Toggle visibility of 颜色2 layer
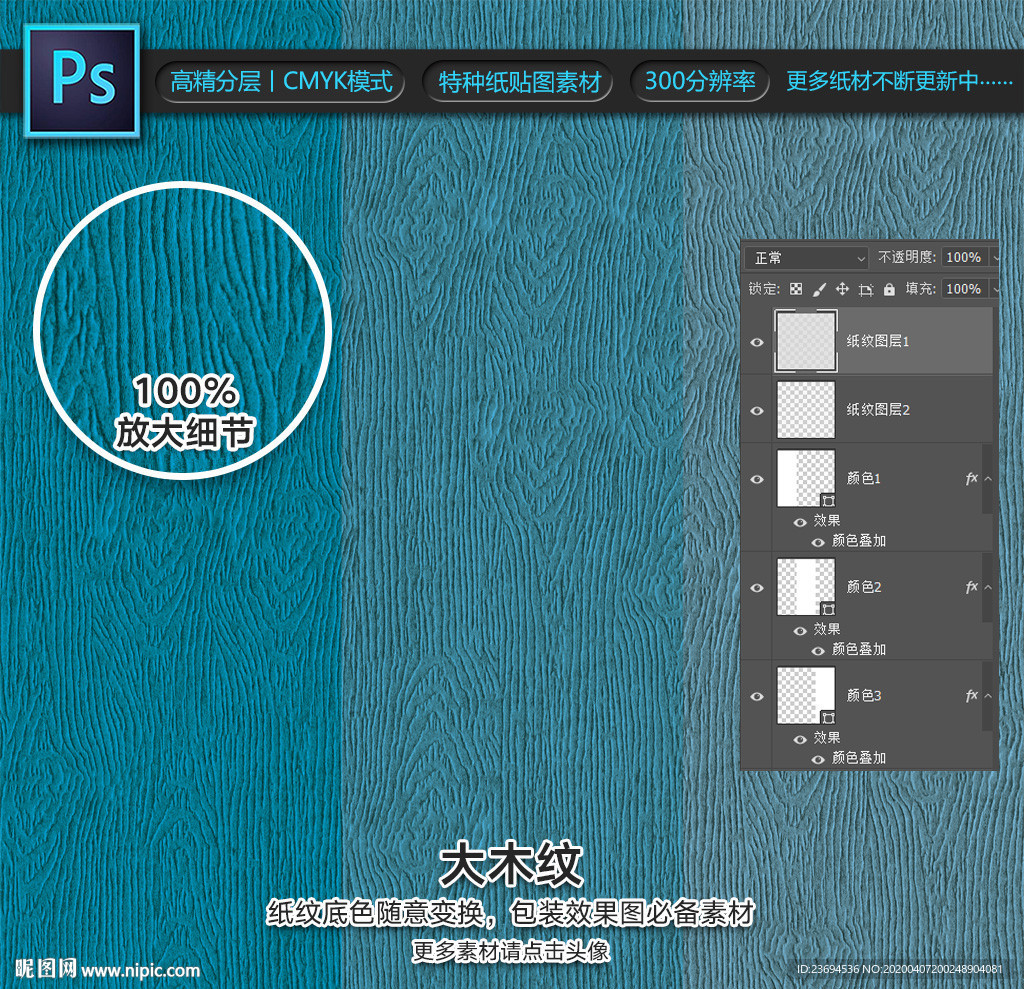 pyautogui.click(x=757, y=587)
